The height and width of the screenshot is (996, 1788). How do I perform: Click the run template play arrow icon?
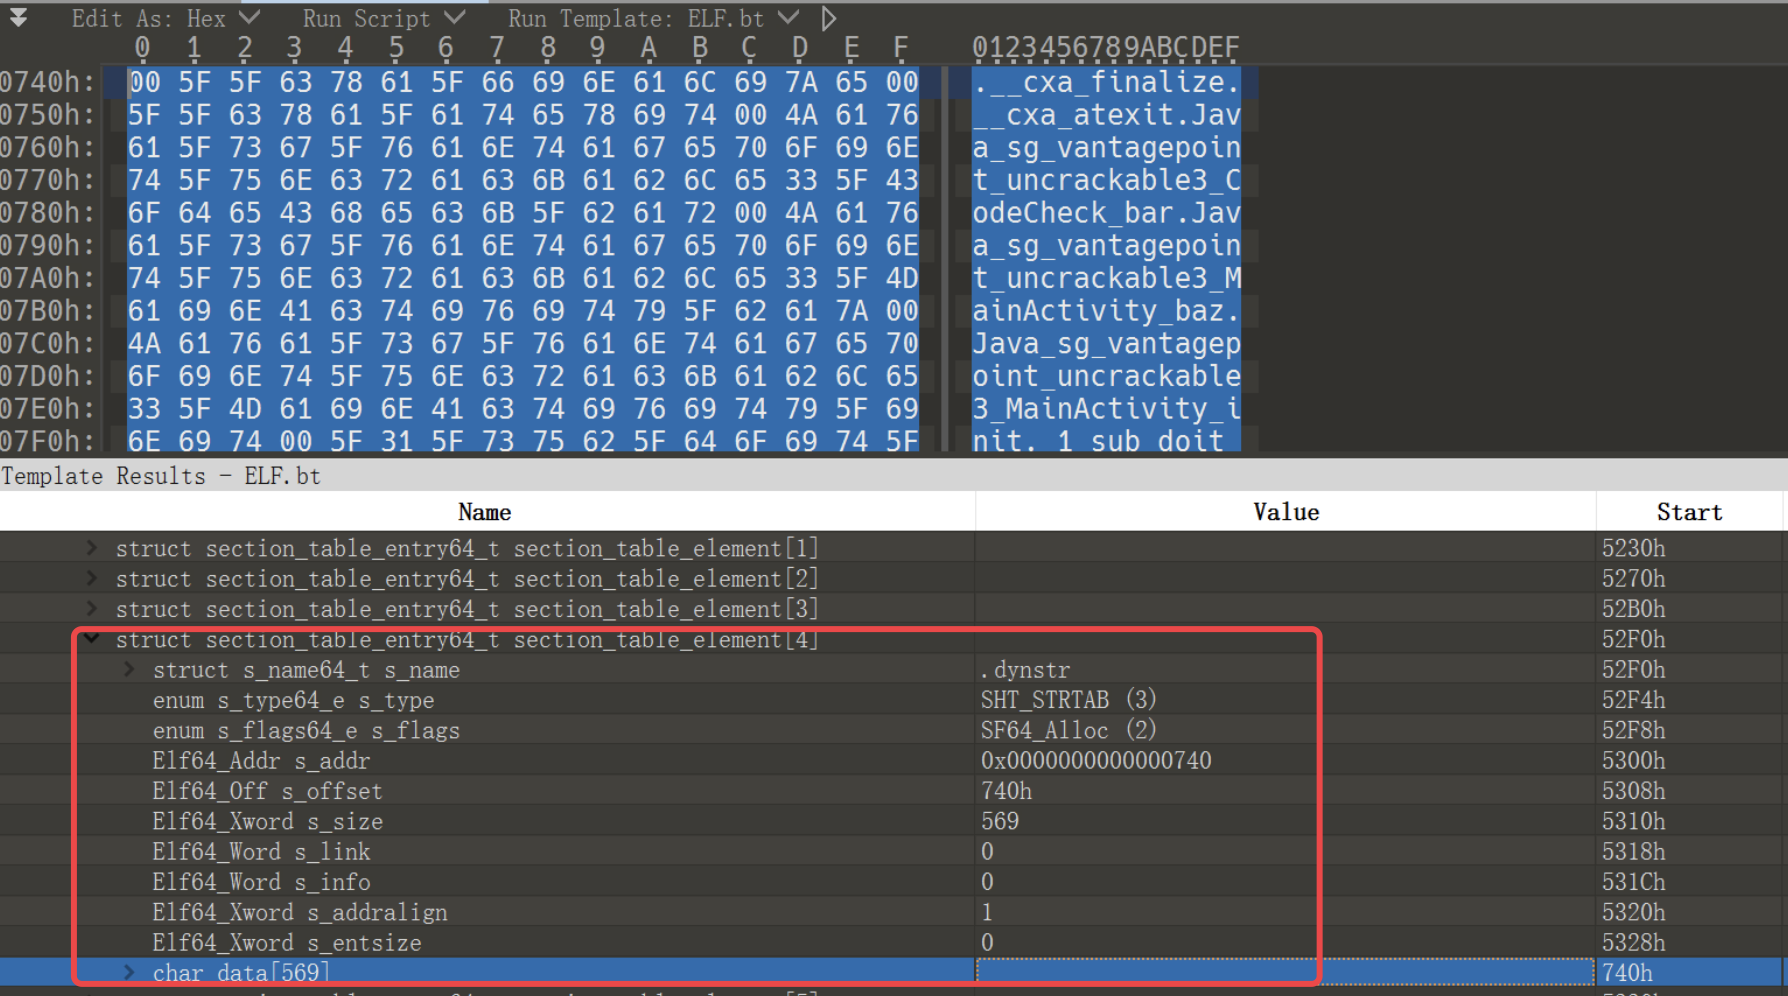pyautogui.click(x=828, y=18)
